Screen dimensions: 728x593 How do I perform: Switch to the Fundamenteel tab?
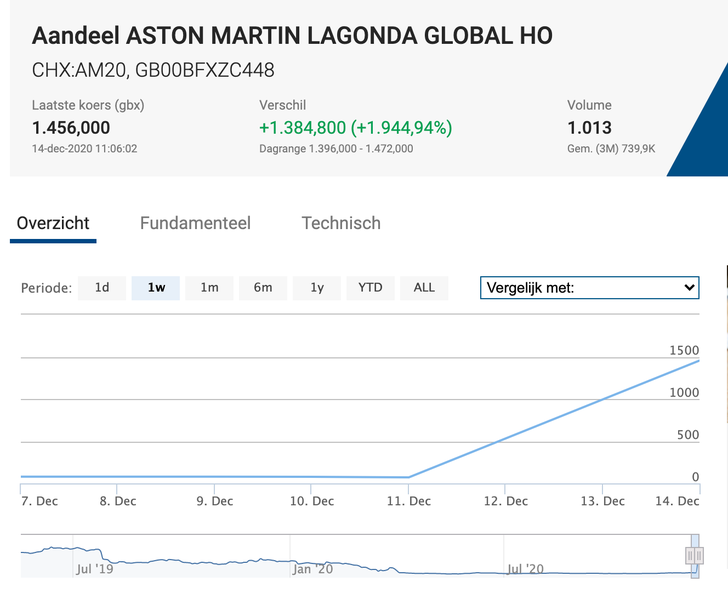click(x=195, y=223)
